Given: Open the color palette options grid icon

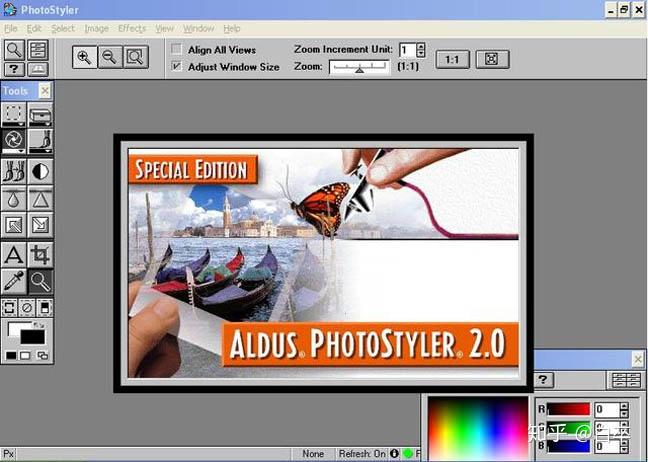Looking at the screenshot, I should coord(625,380).
